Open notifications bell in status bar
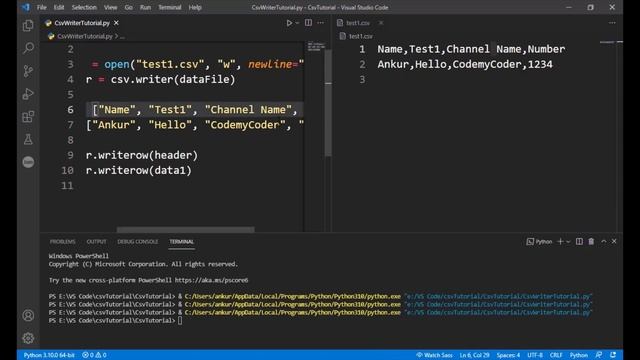Screen dimensions: 640x360 [613, 355]
